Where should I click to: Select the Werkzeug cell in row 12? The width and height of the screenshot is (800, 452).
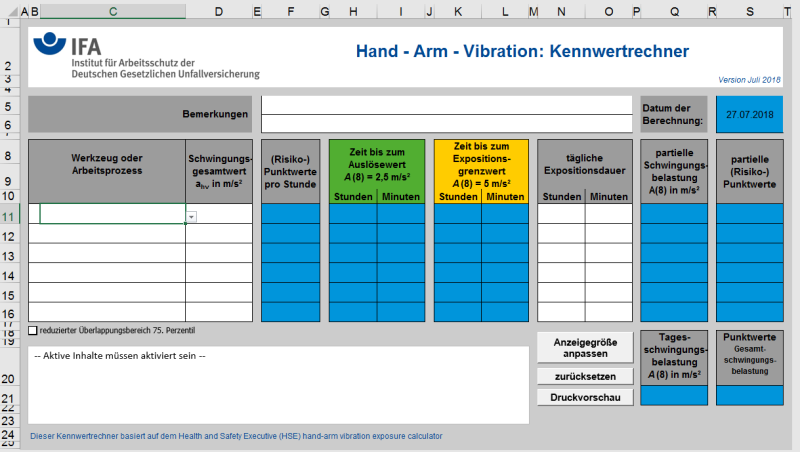(x=107, y=234)
